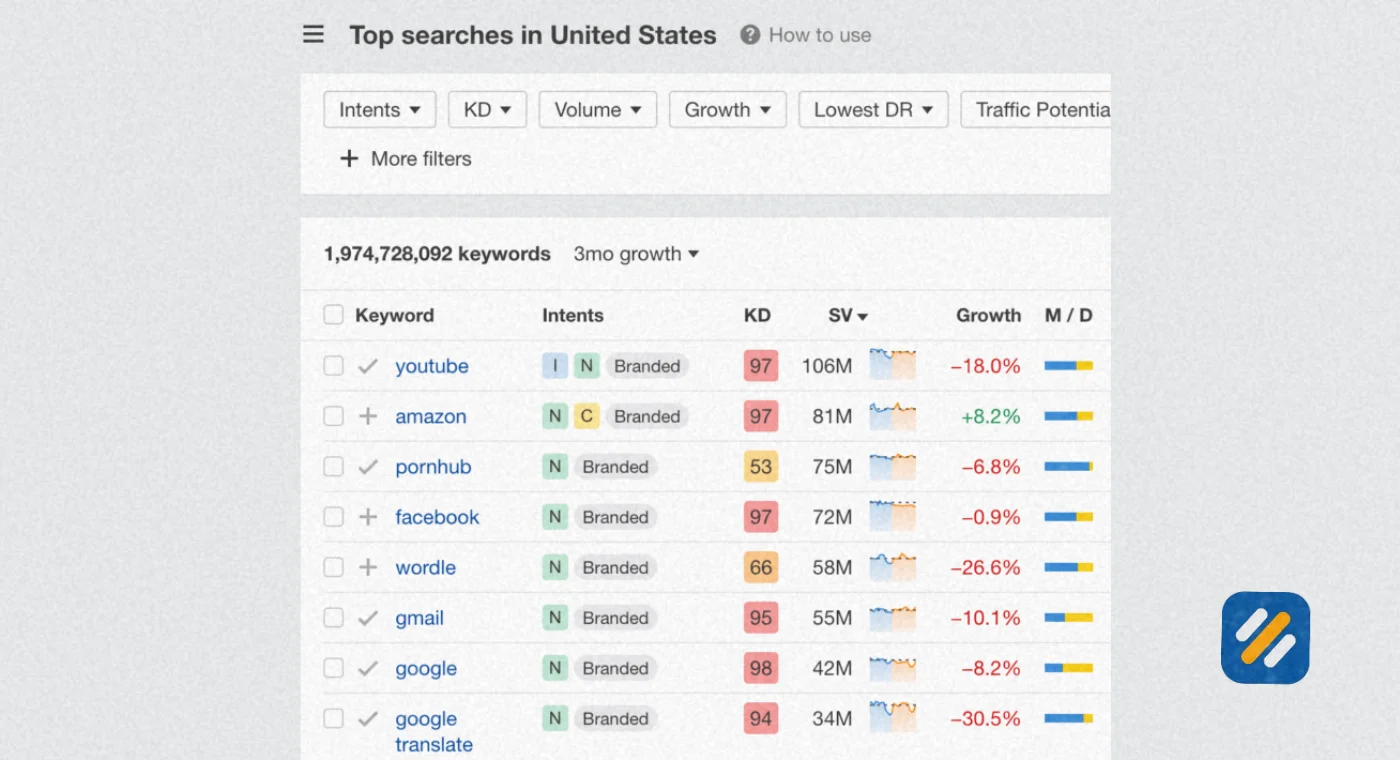Click the checkmark next to google translate
The image size is (1400, 760).
click(x=368, y=718)
